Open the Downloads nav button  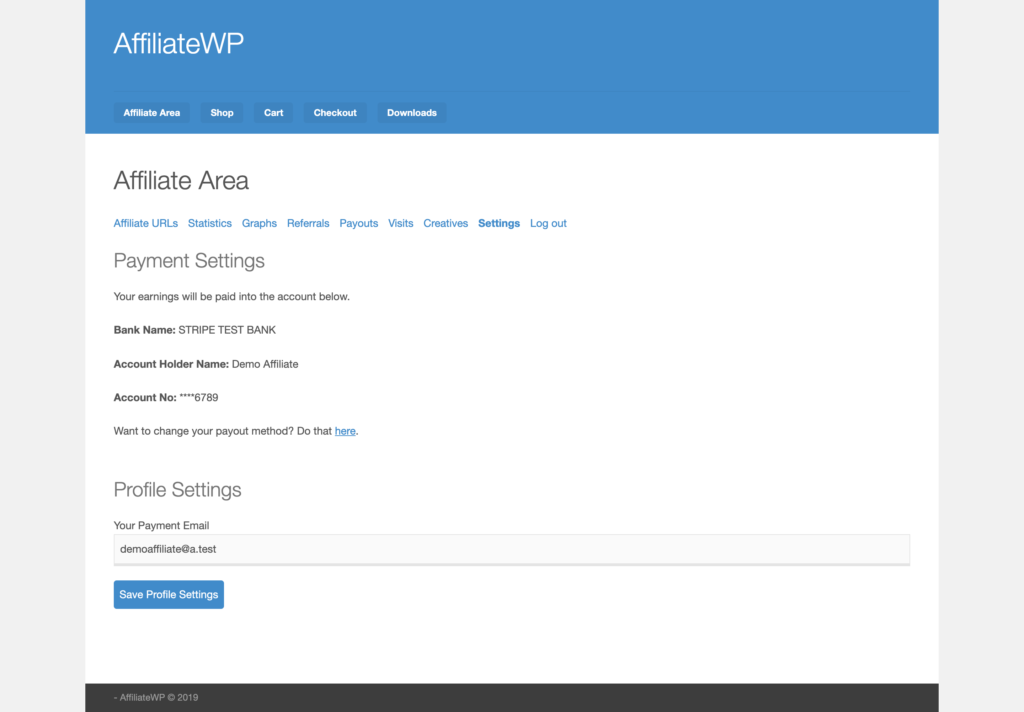(x=412, y=113)
